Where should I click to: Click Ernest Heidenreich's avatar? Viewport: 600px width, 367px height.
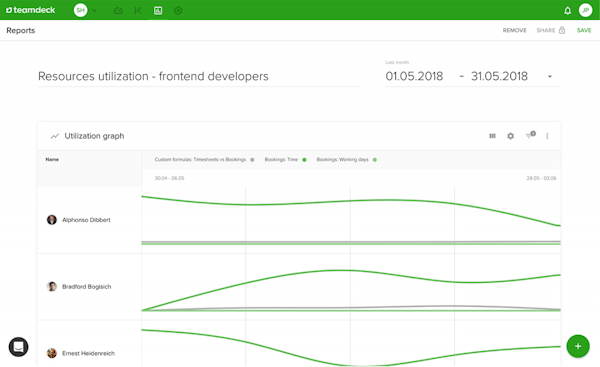pos(52,353)
